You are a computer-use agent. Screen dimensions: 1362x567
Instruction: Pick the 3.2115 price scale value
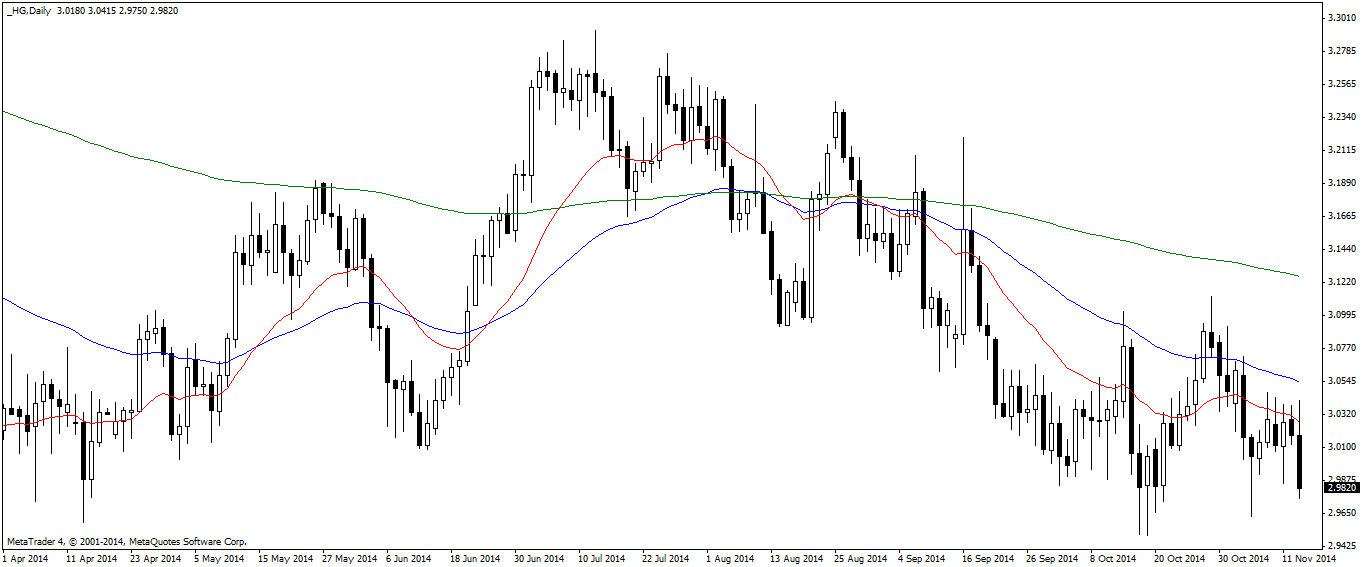pos(1341,150)
